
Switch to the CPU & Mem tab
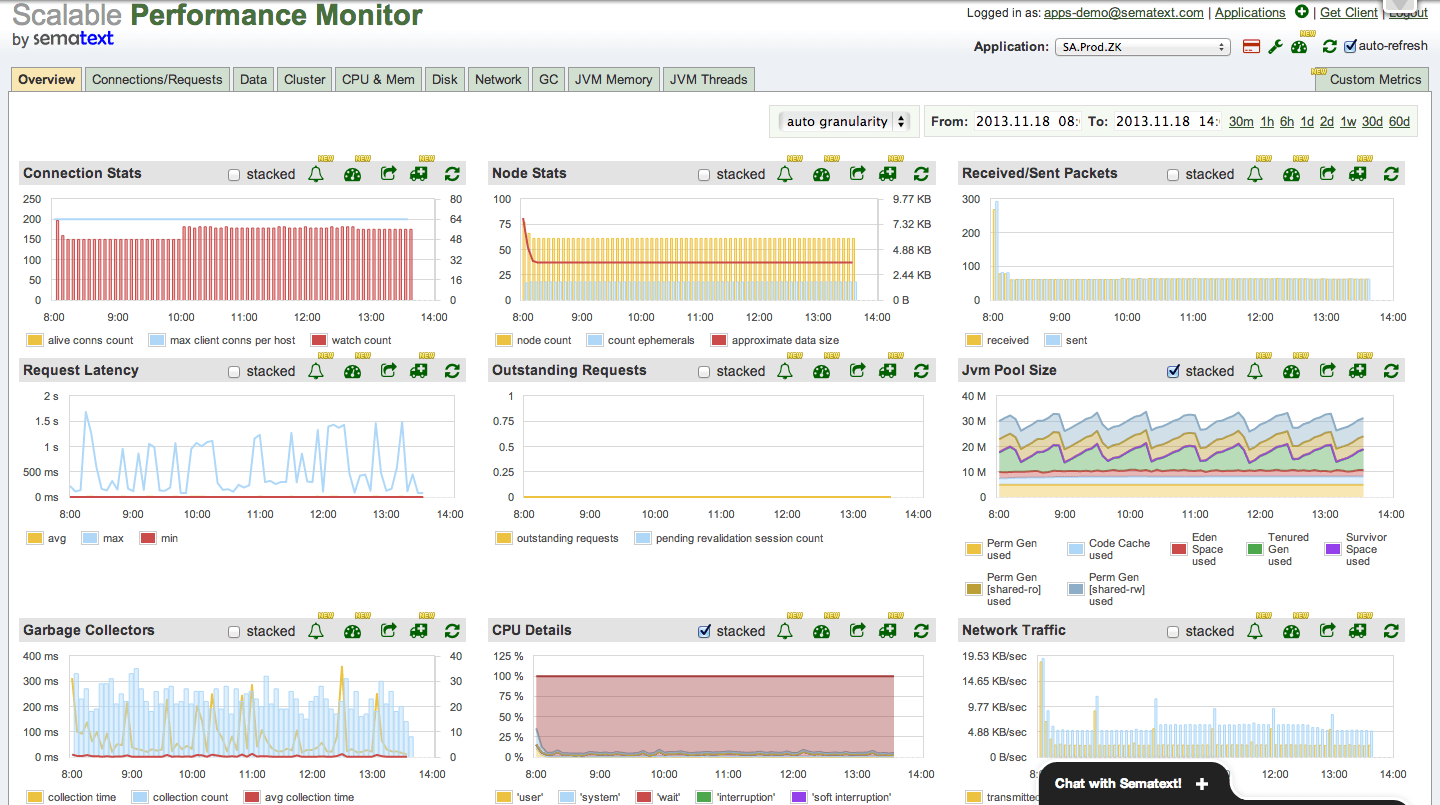(378, 80)
